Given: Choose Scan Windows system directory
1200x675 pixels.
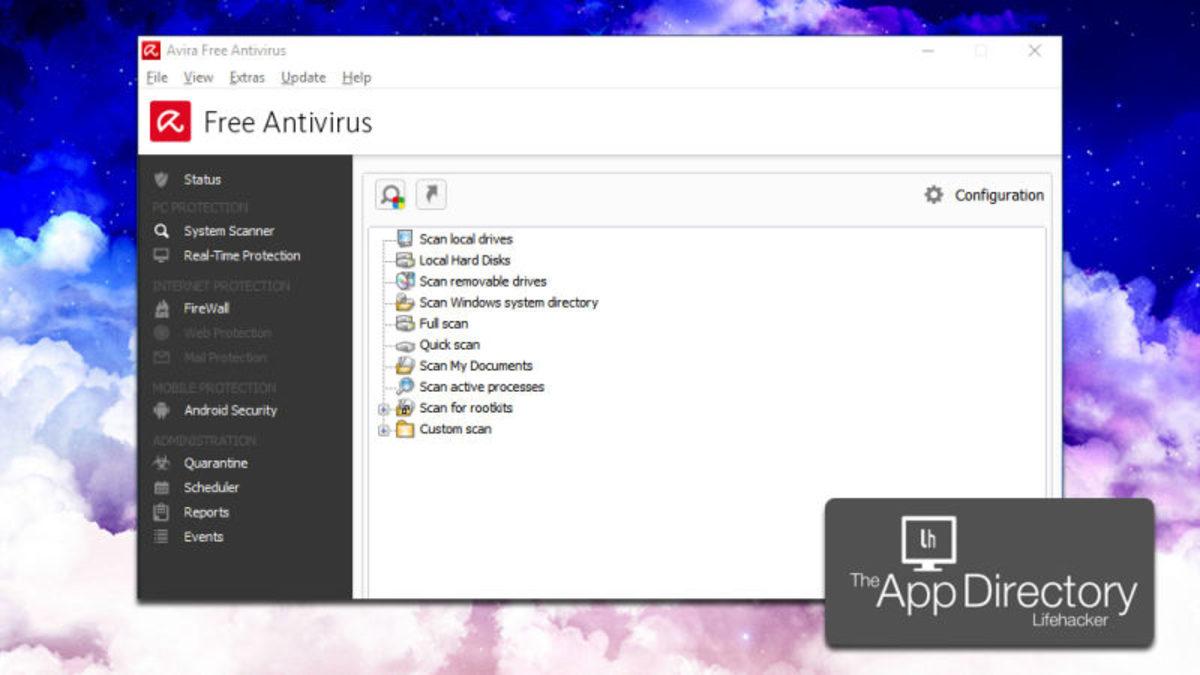Looking at the screenshot, I should pyautogui.click(x=508, y=303).
